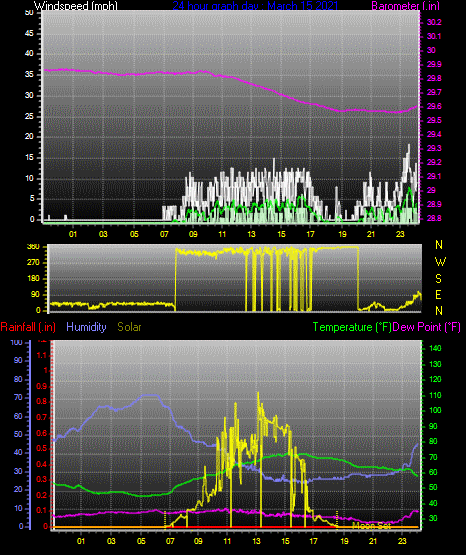
Task: Click the 'Dew Point (°F)' legend label
Action: [x=426, y=327]
